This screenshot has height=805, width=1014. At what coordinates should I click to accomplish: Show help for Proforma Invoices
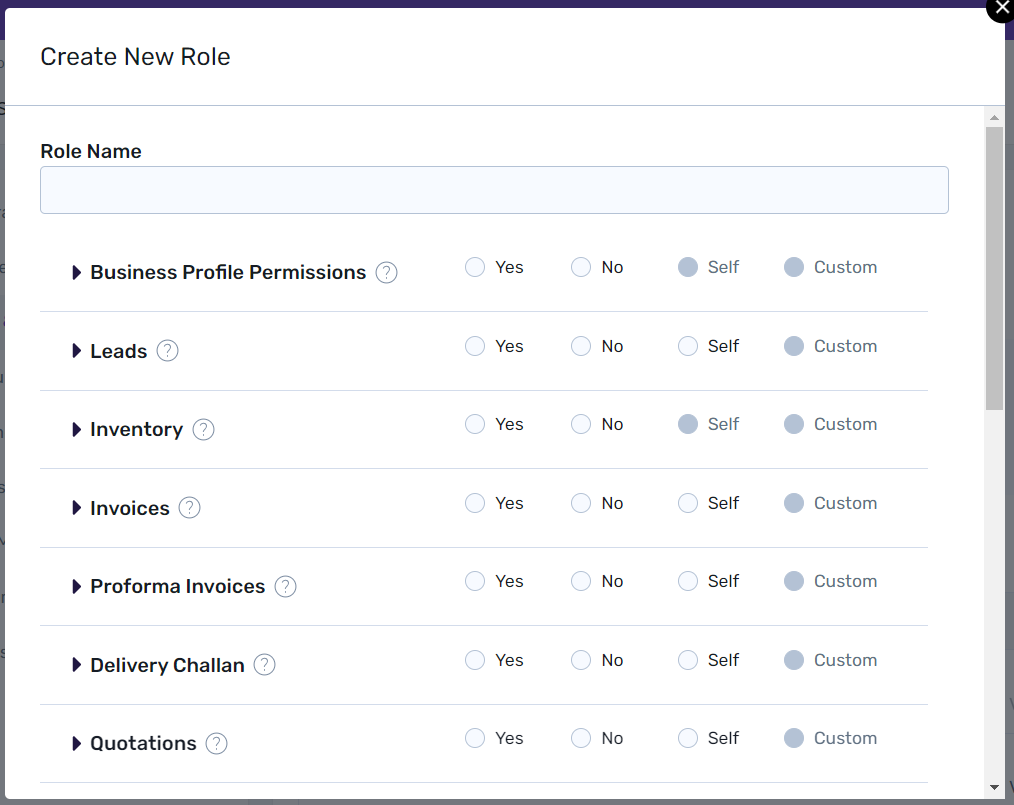point(286,587)
